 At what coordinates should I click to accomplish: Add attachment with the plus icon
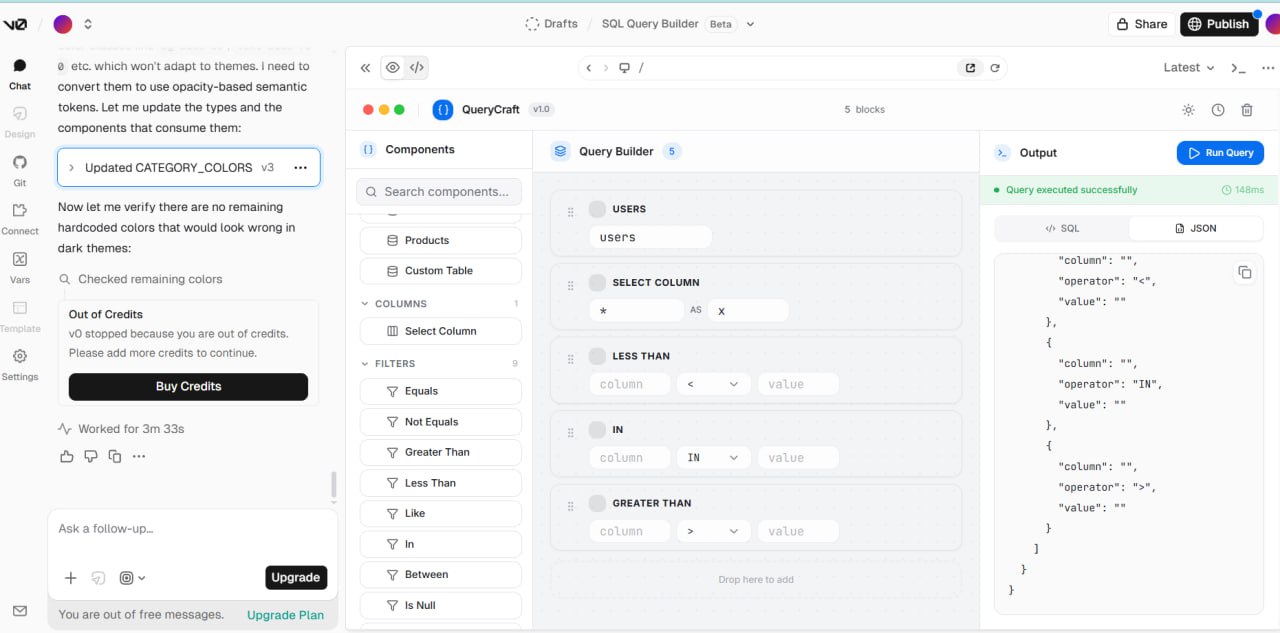(71, 578)
